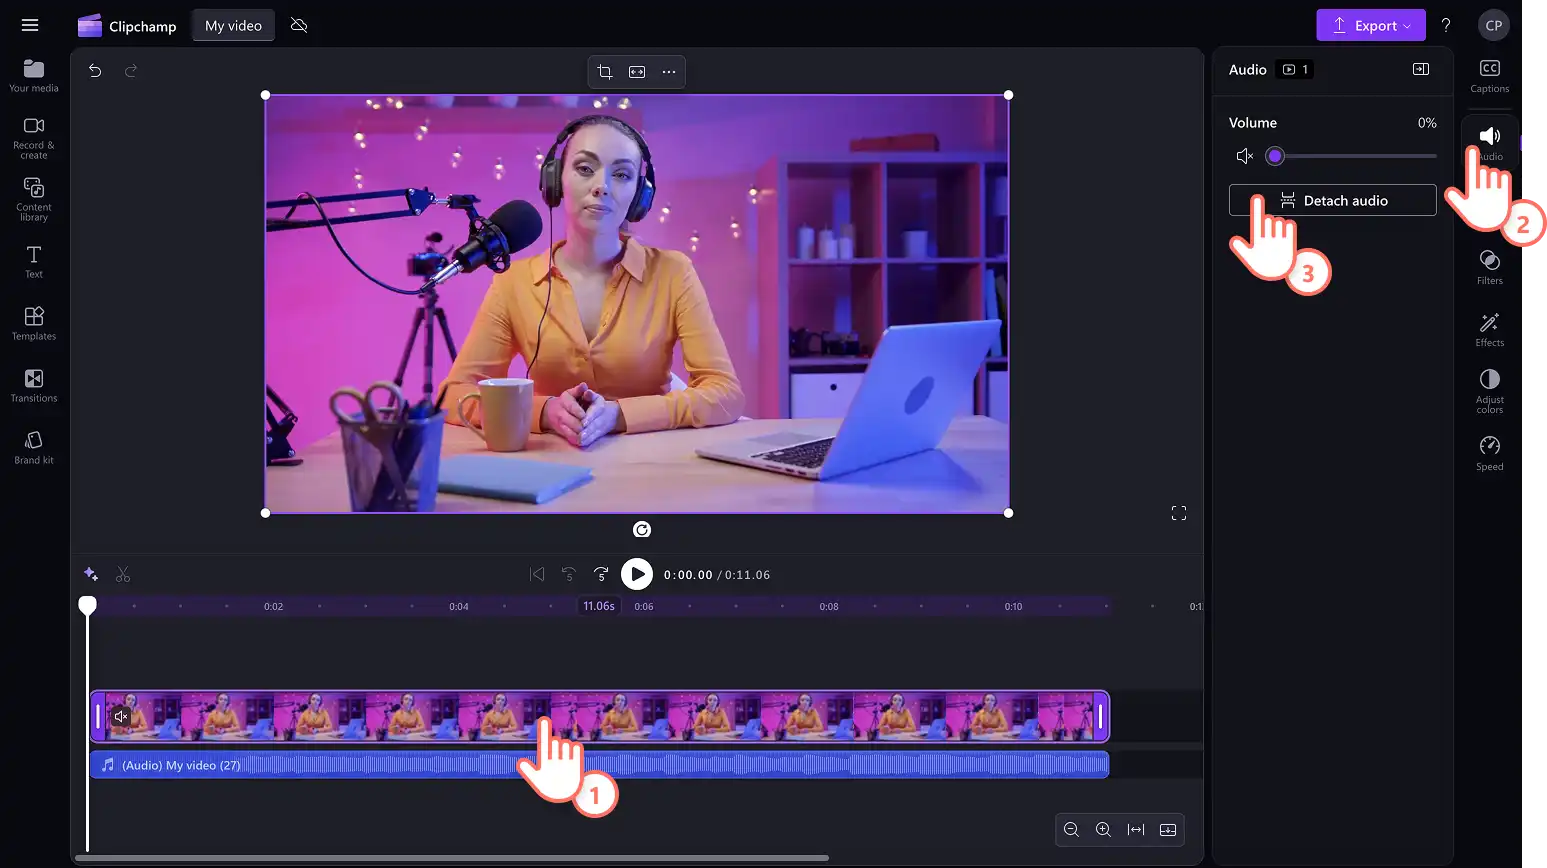Click the 0:08 mark on ruler
The width and height of the screenshot is (1547, 868).
[829, 606]
